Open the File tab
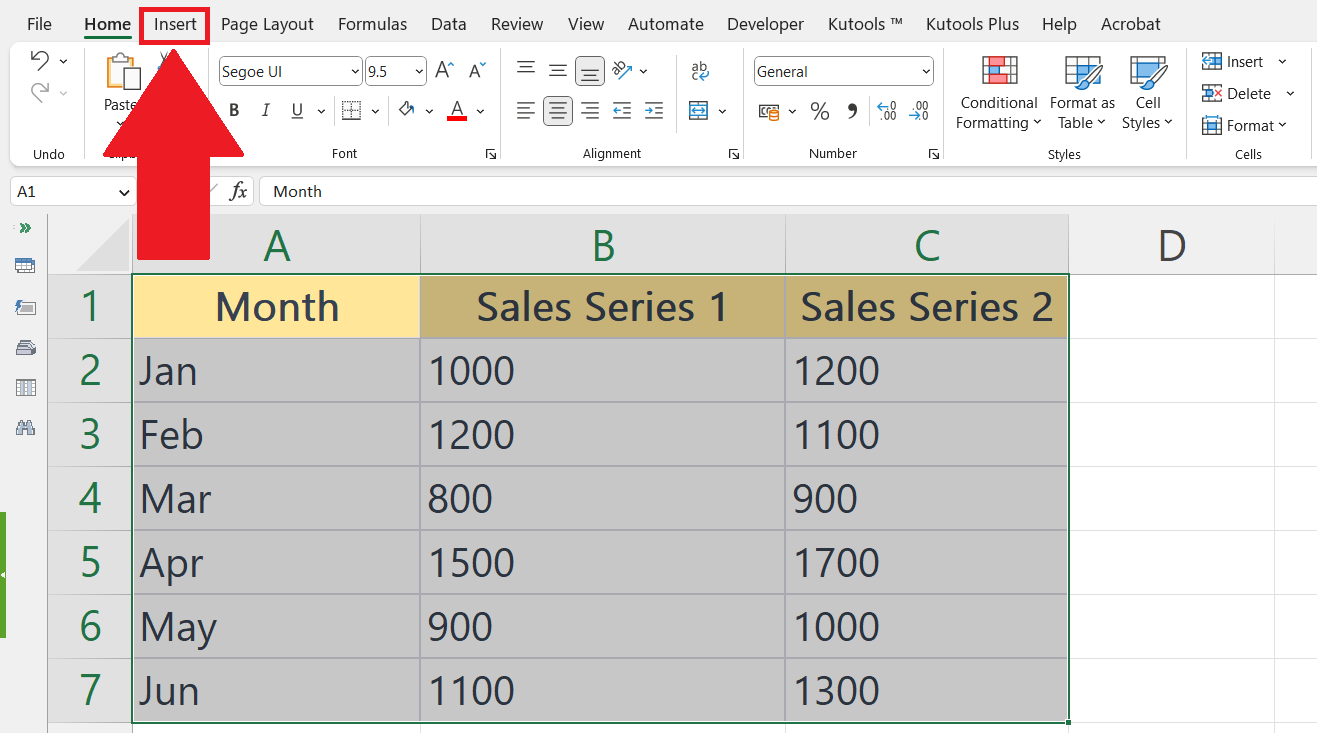 [x=39, y=24]
